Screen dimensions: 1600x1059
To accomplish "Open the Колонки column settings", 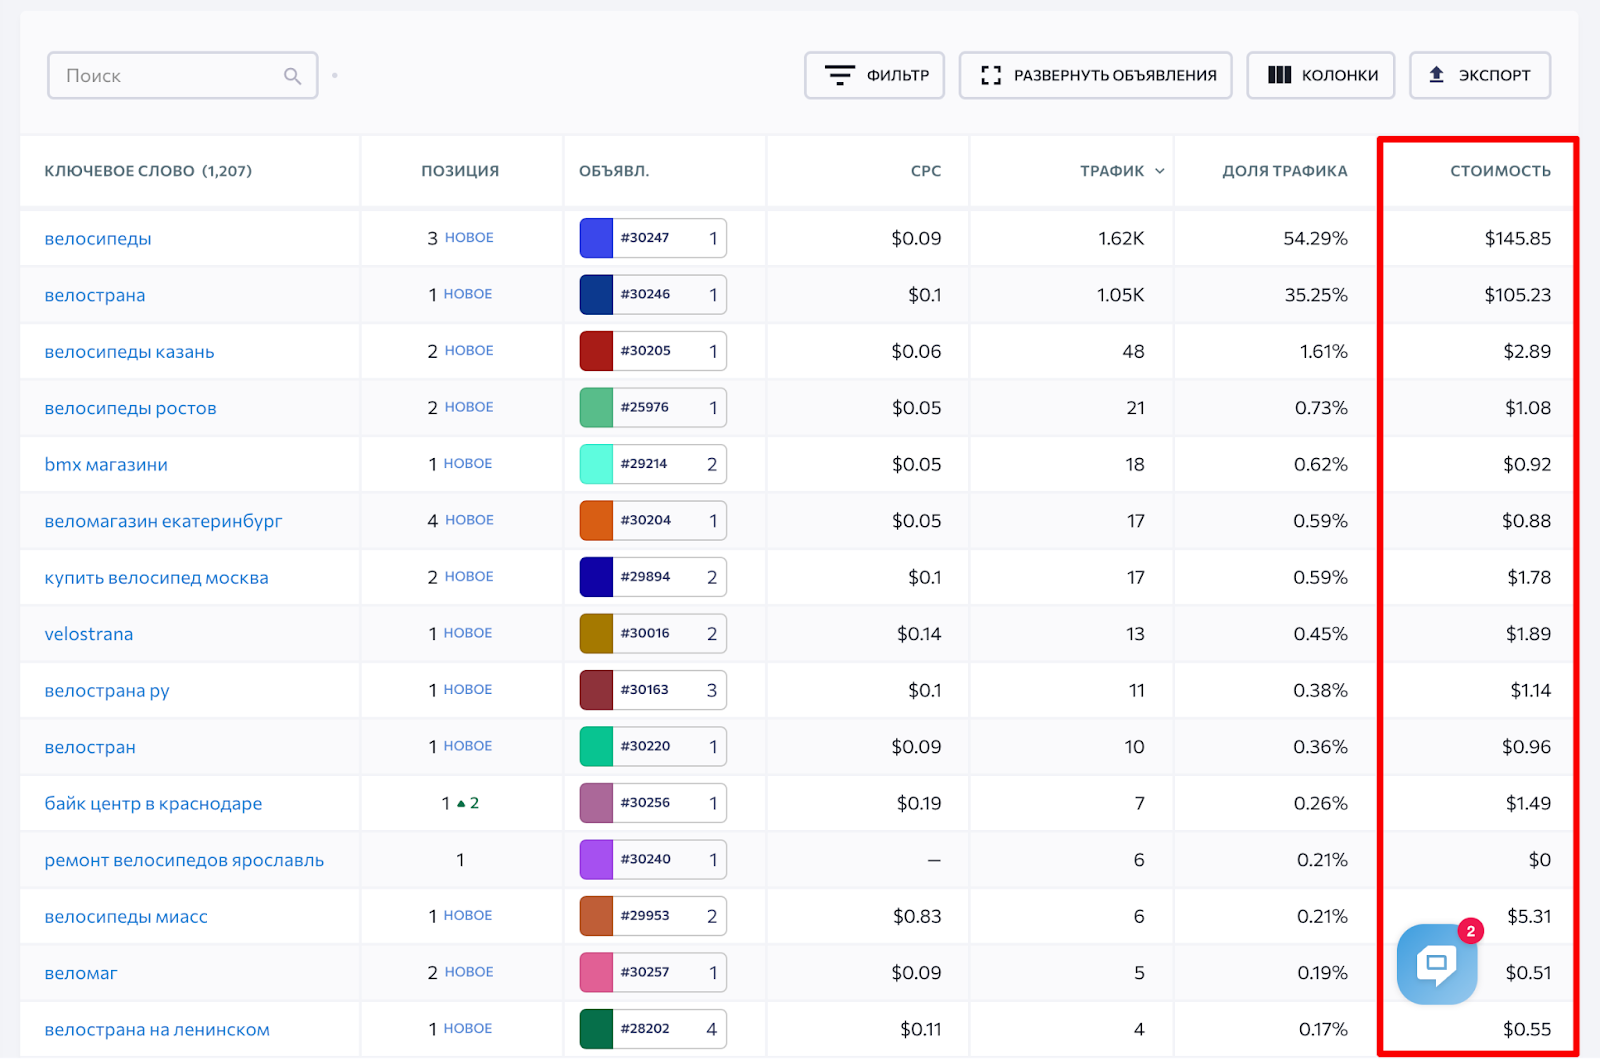I will (1321, 75).
